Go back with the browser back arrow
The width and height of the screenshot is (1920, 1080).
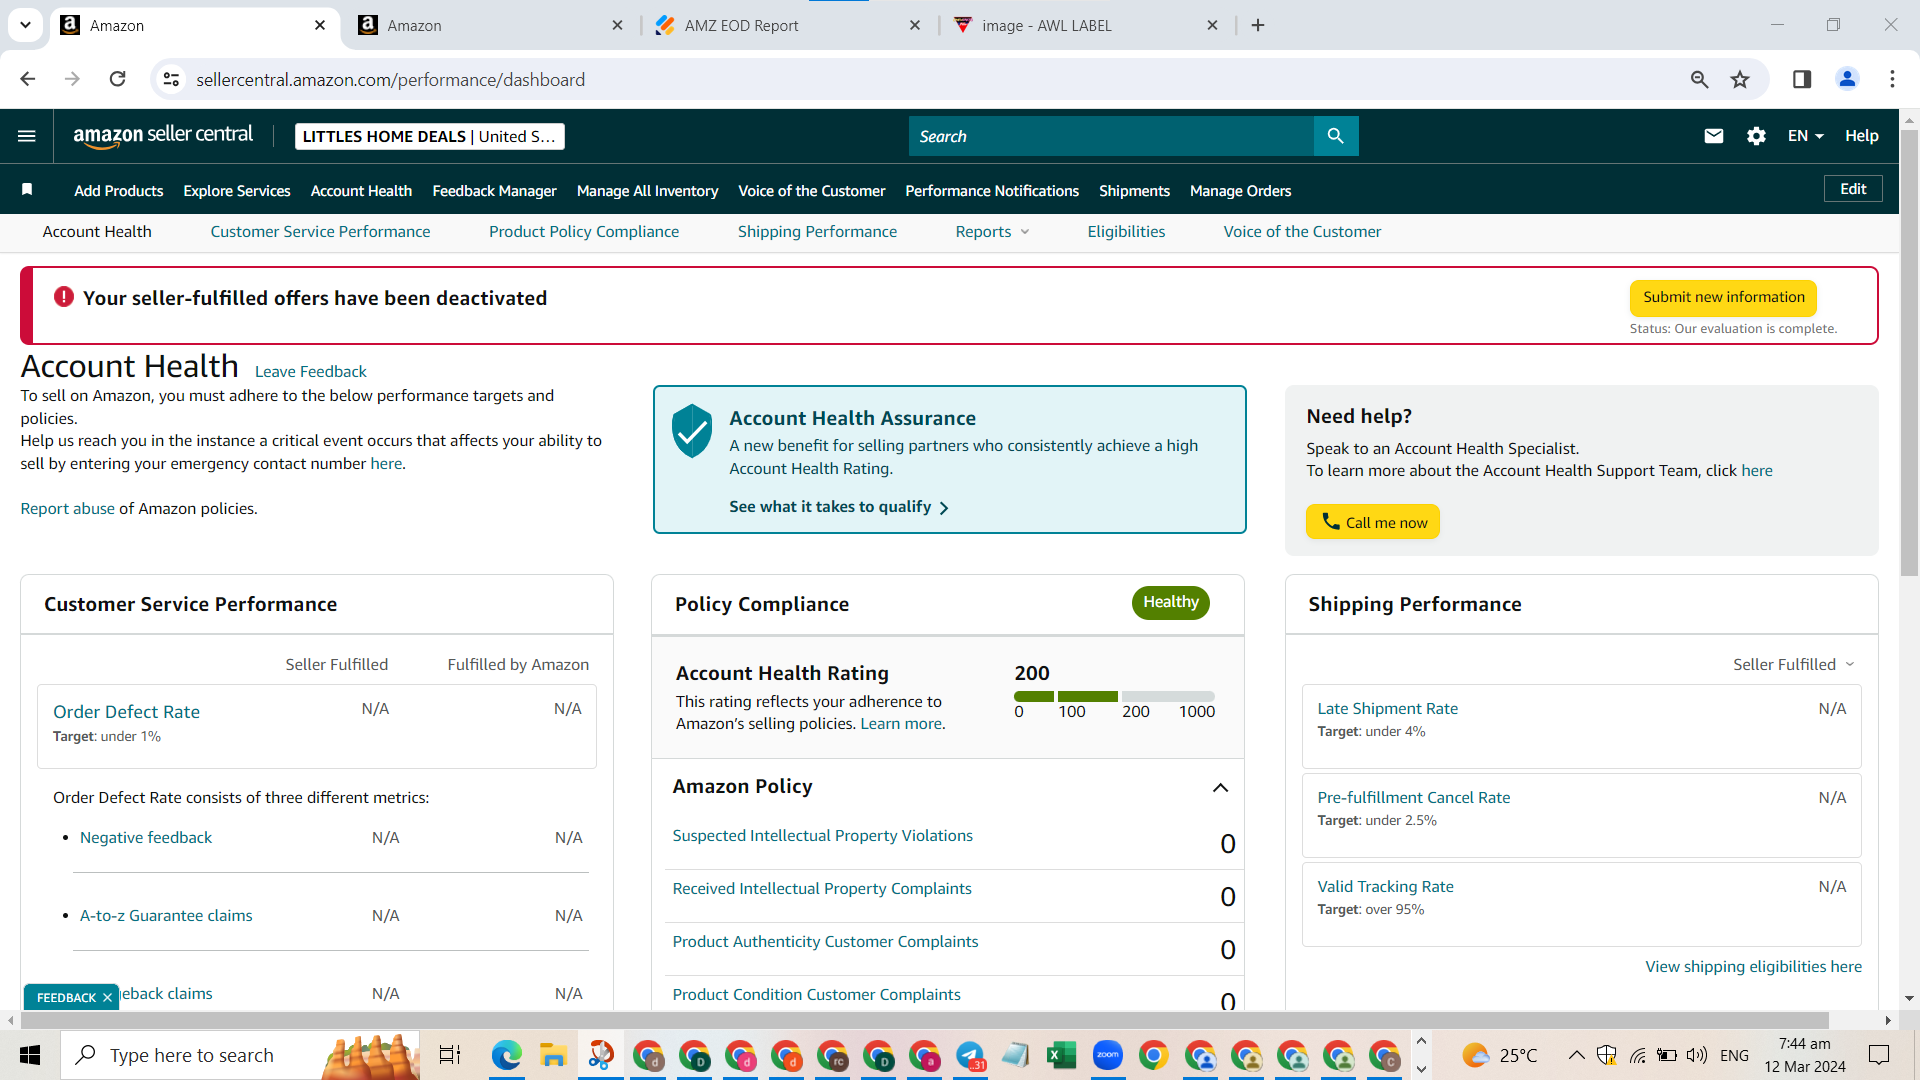pyautogui.click(x=28, y=79)
